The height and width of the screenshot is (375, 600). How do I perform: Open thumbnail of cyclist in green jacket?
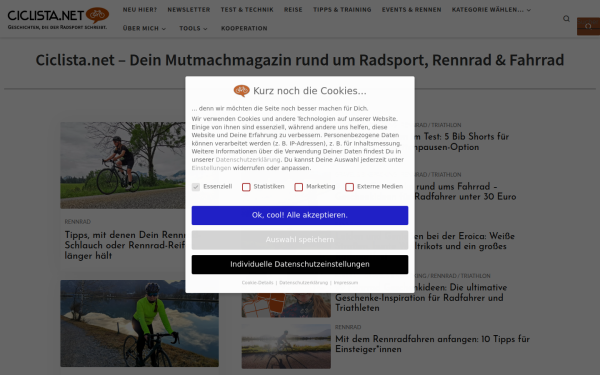pyautogui.click(x=139, y=323)
